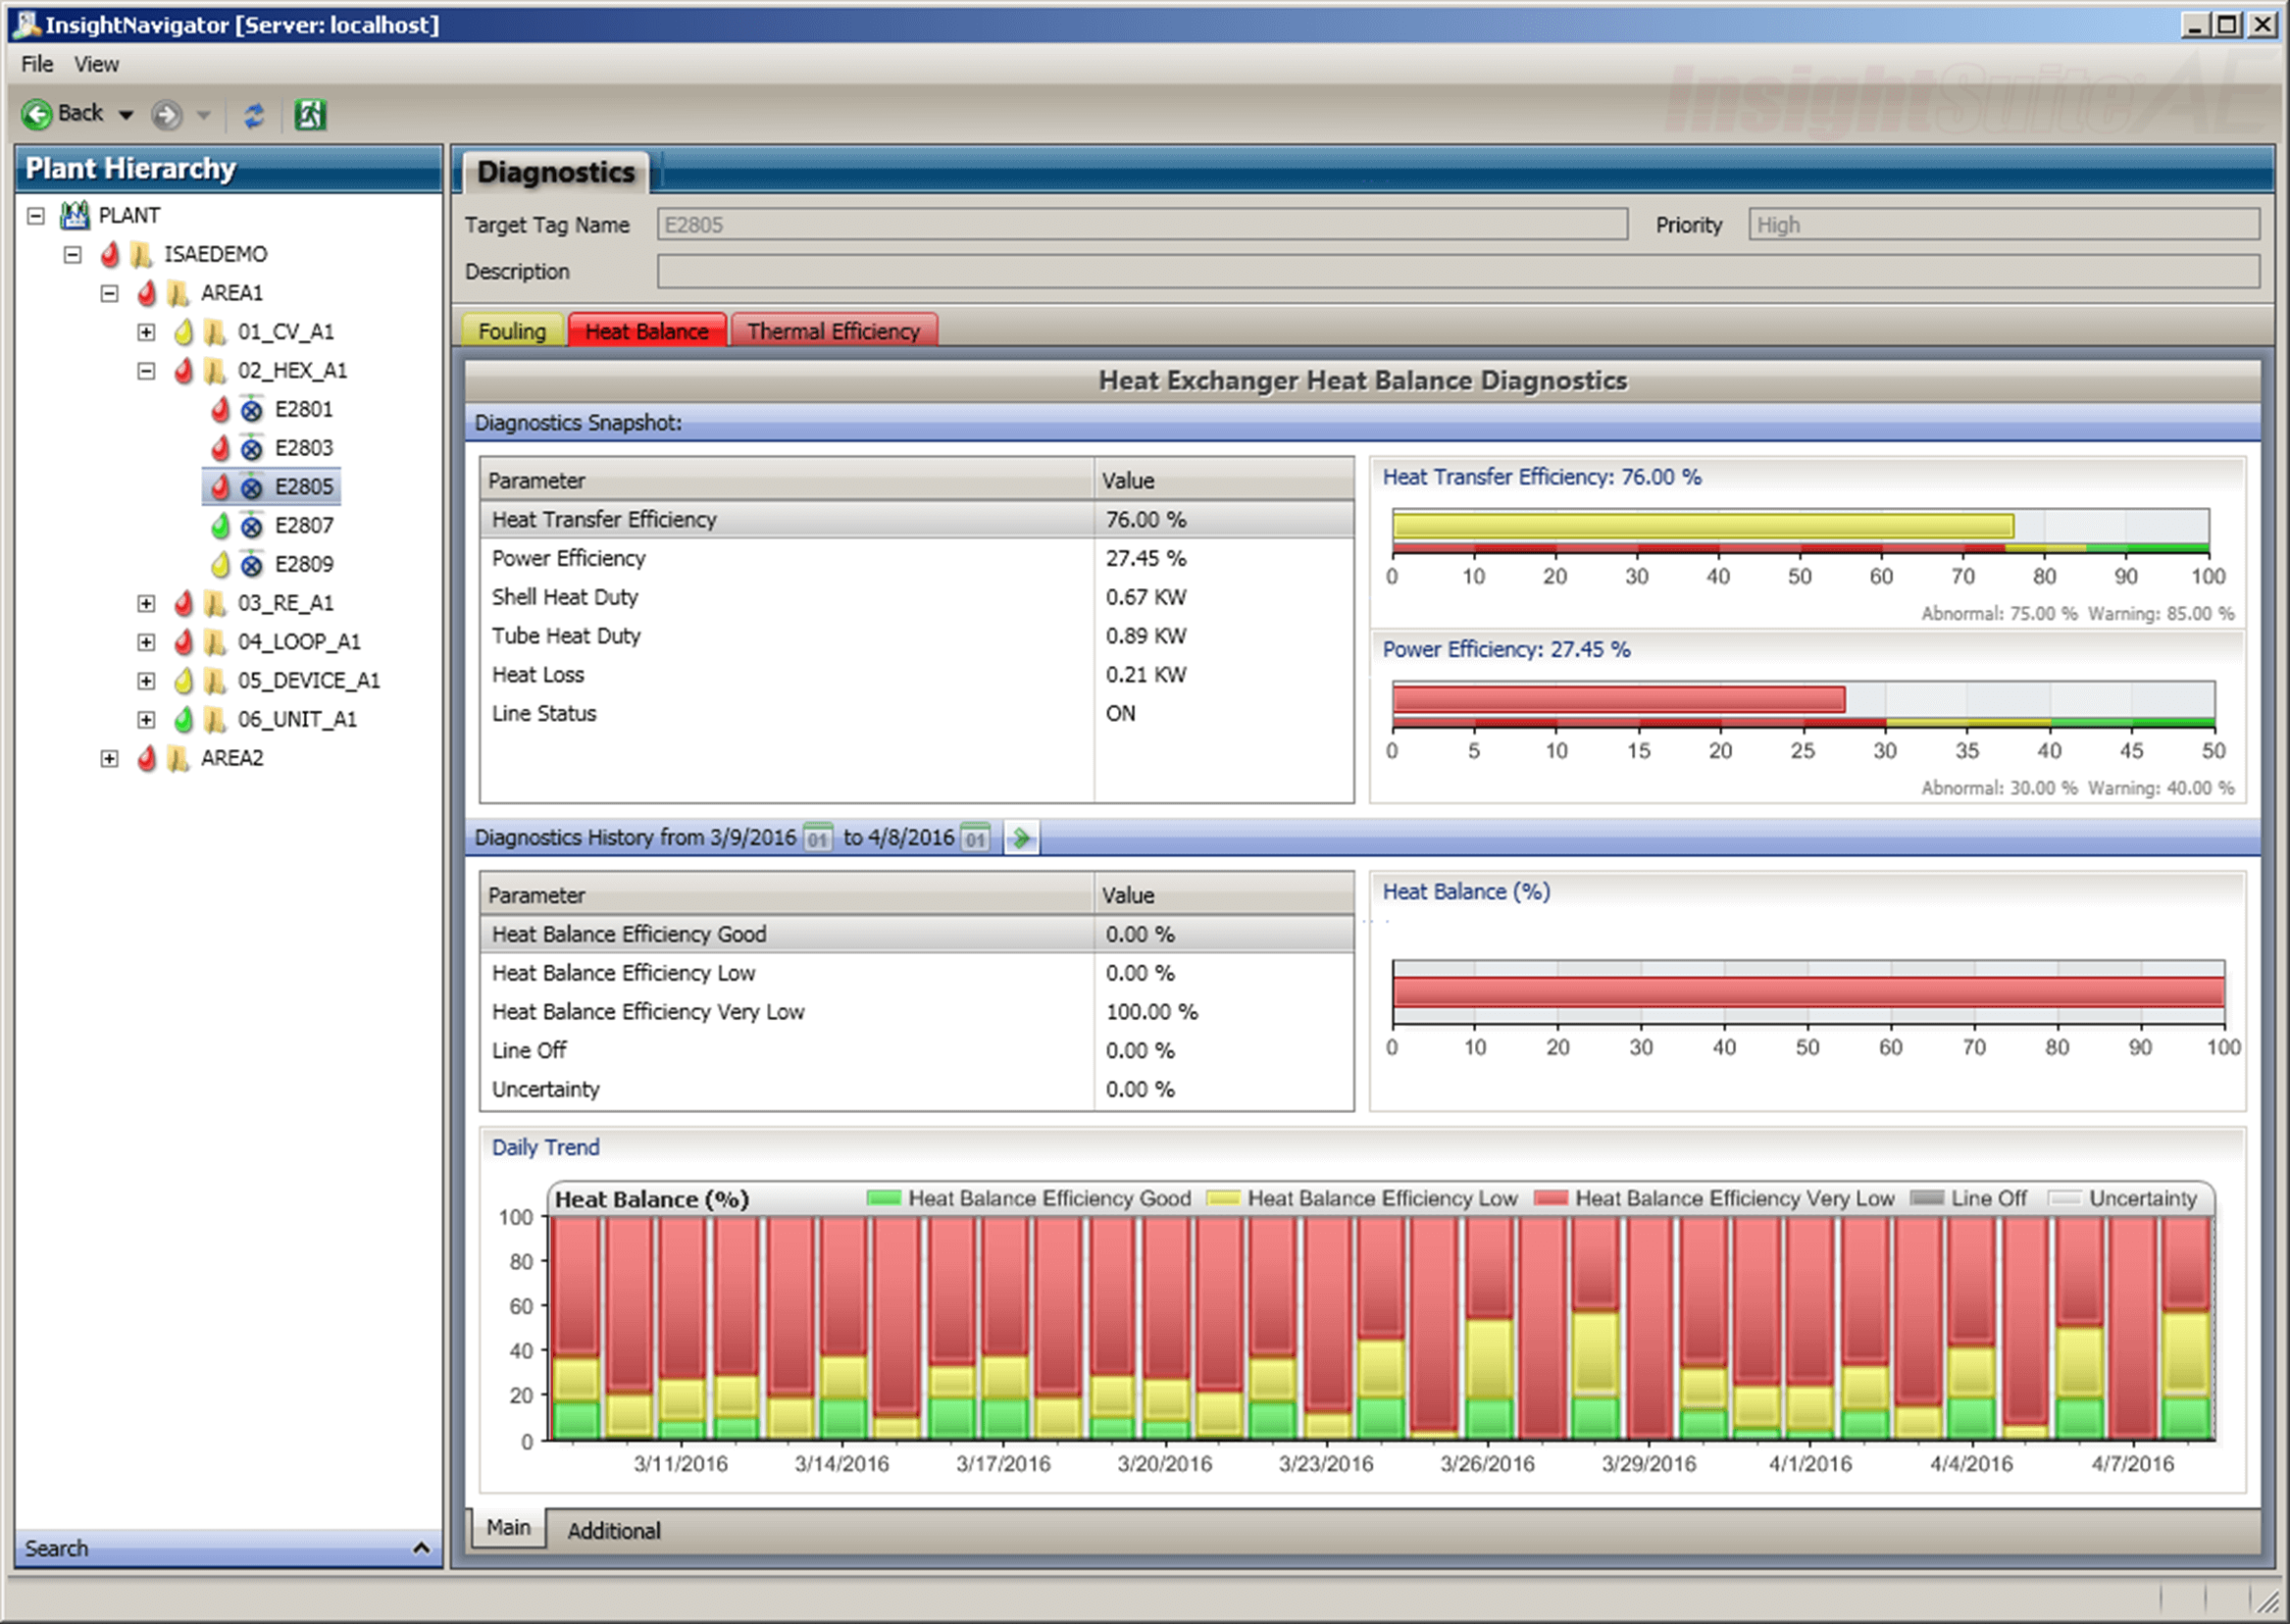This screenshot has width=2290, height=1624.
Task: Click the grayed forward navigation arrow
Action: 167,114
